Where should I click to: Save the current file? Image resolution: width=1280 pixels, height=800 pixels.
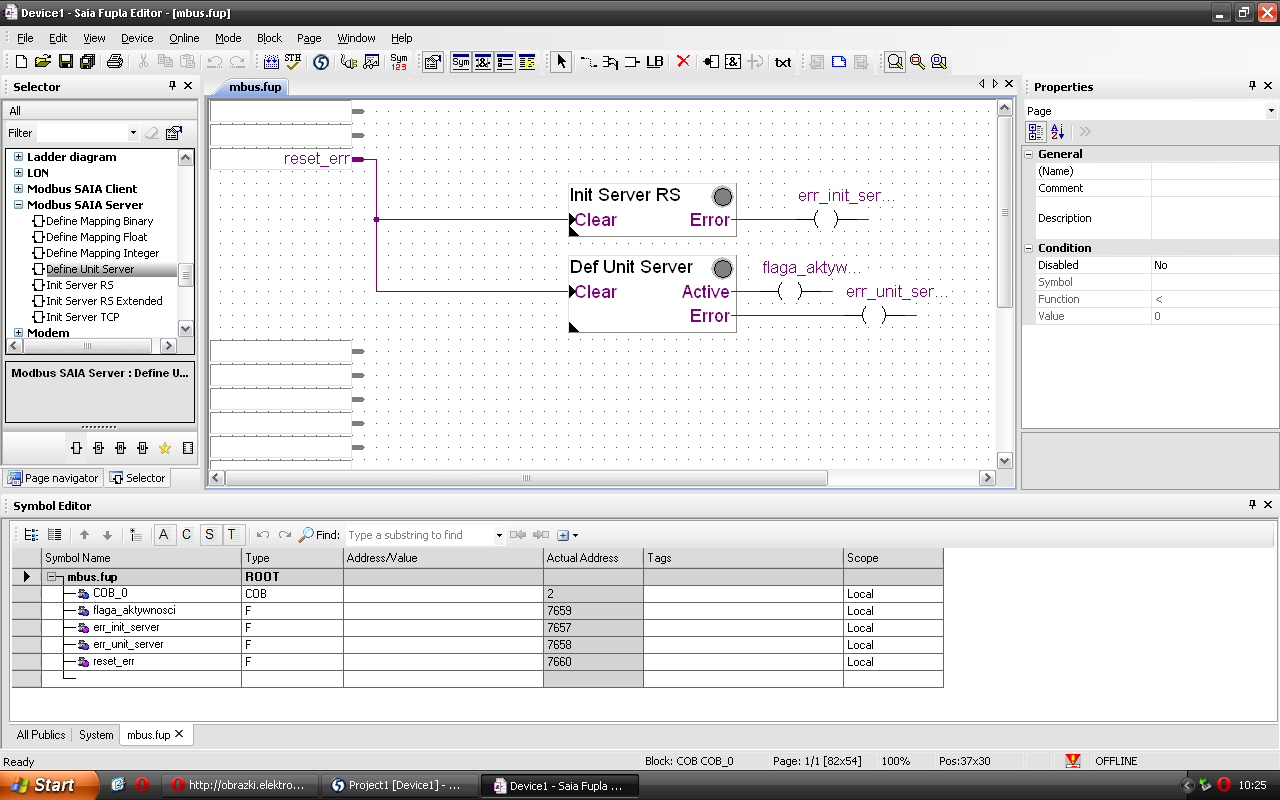pyautogui.click(x=66, y=62)
